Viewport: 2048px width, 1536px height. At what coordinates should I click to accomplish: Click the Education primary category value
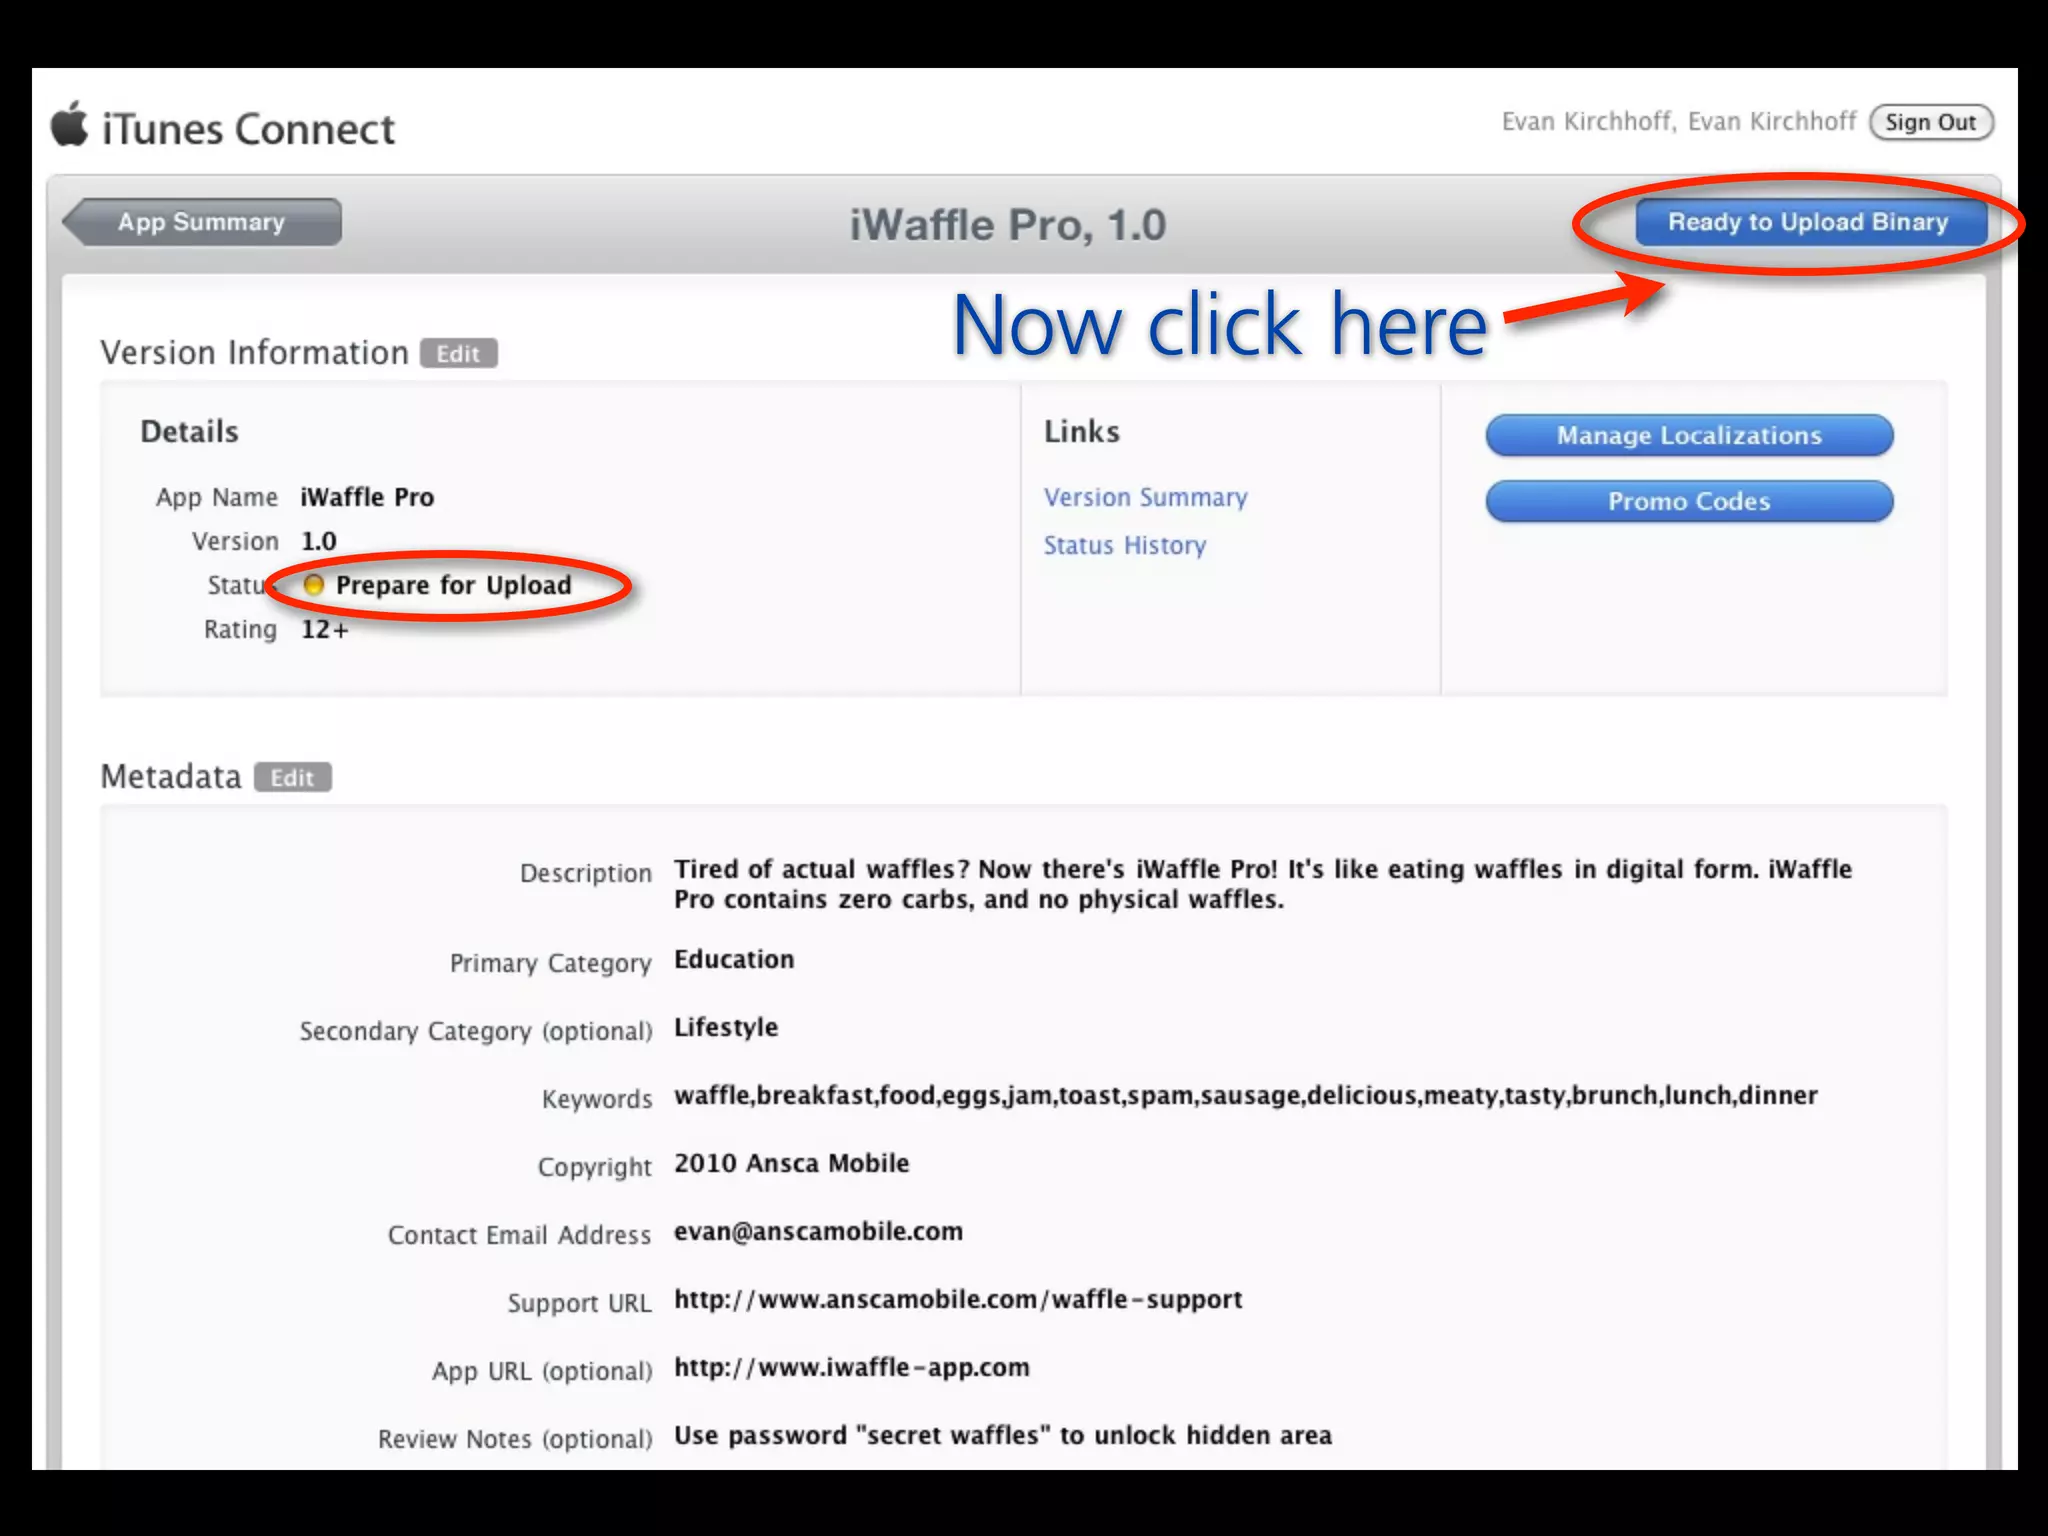pos(734,960)
